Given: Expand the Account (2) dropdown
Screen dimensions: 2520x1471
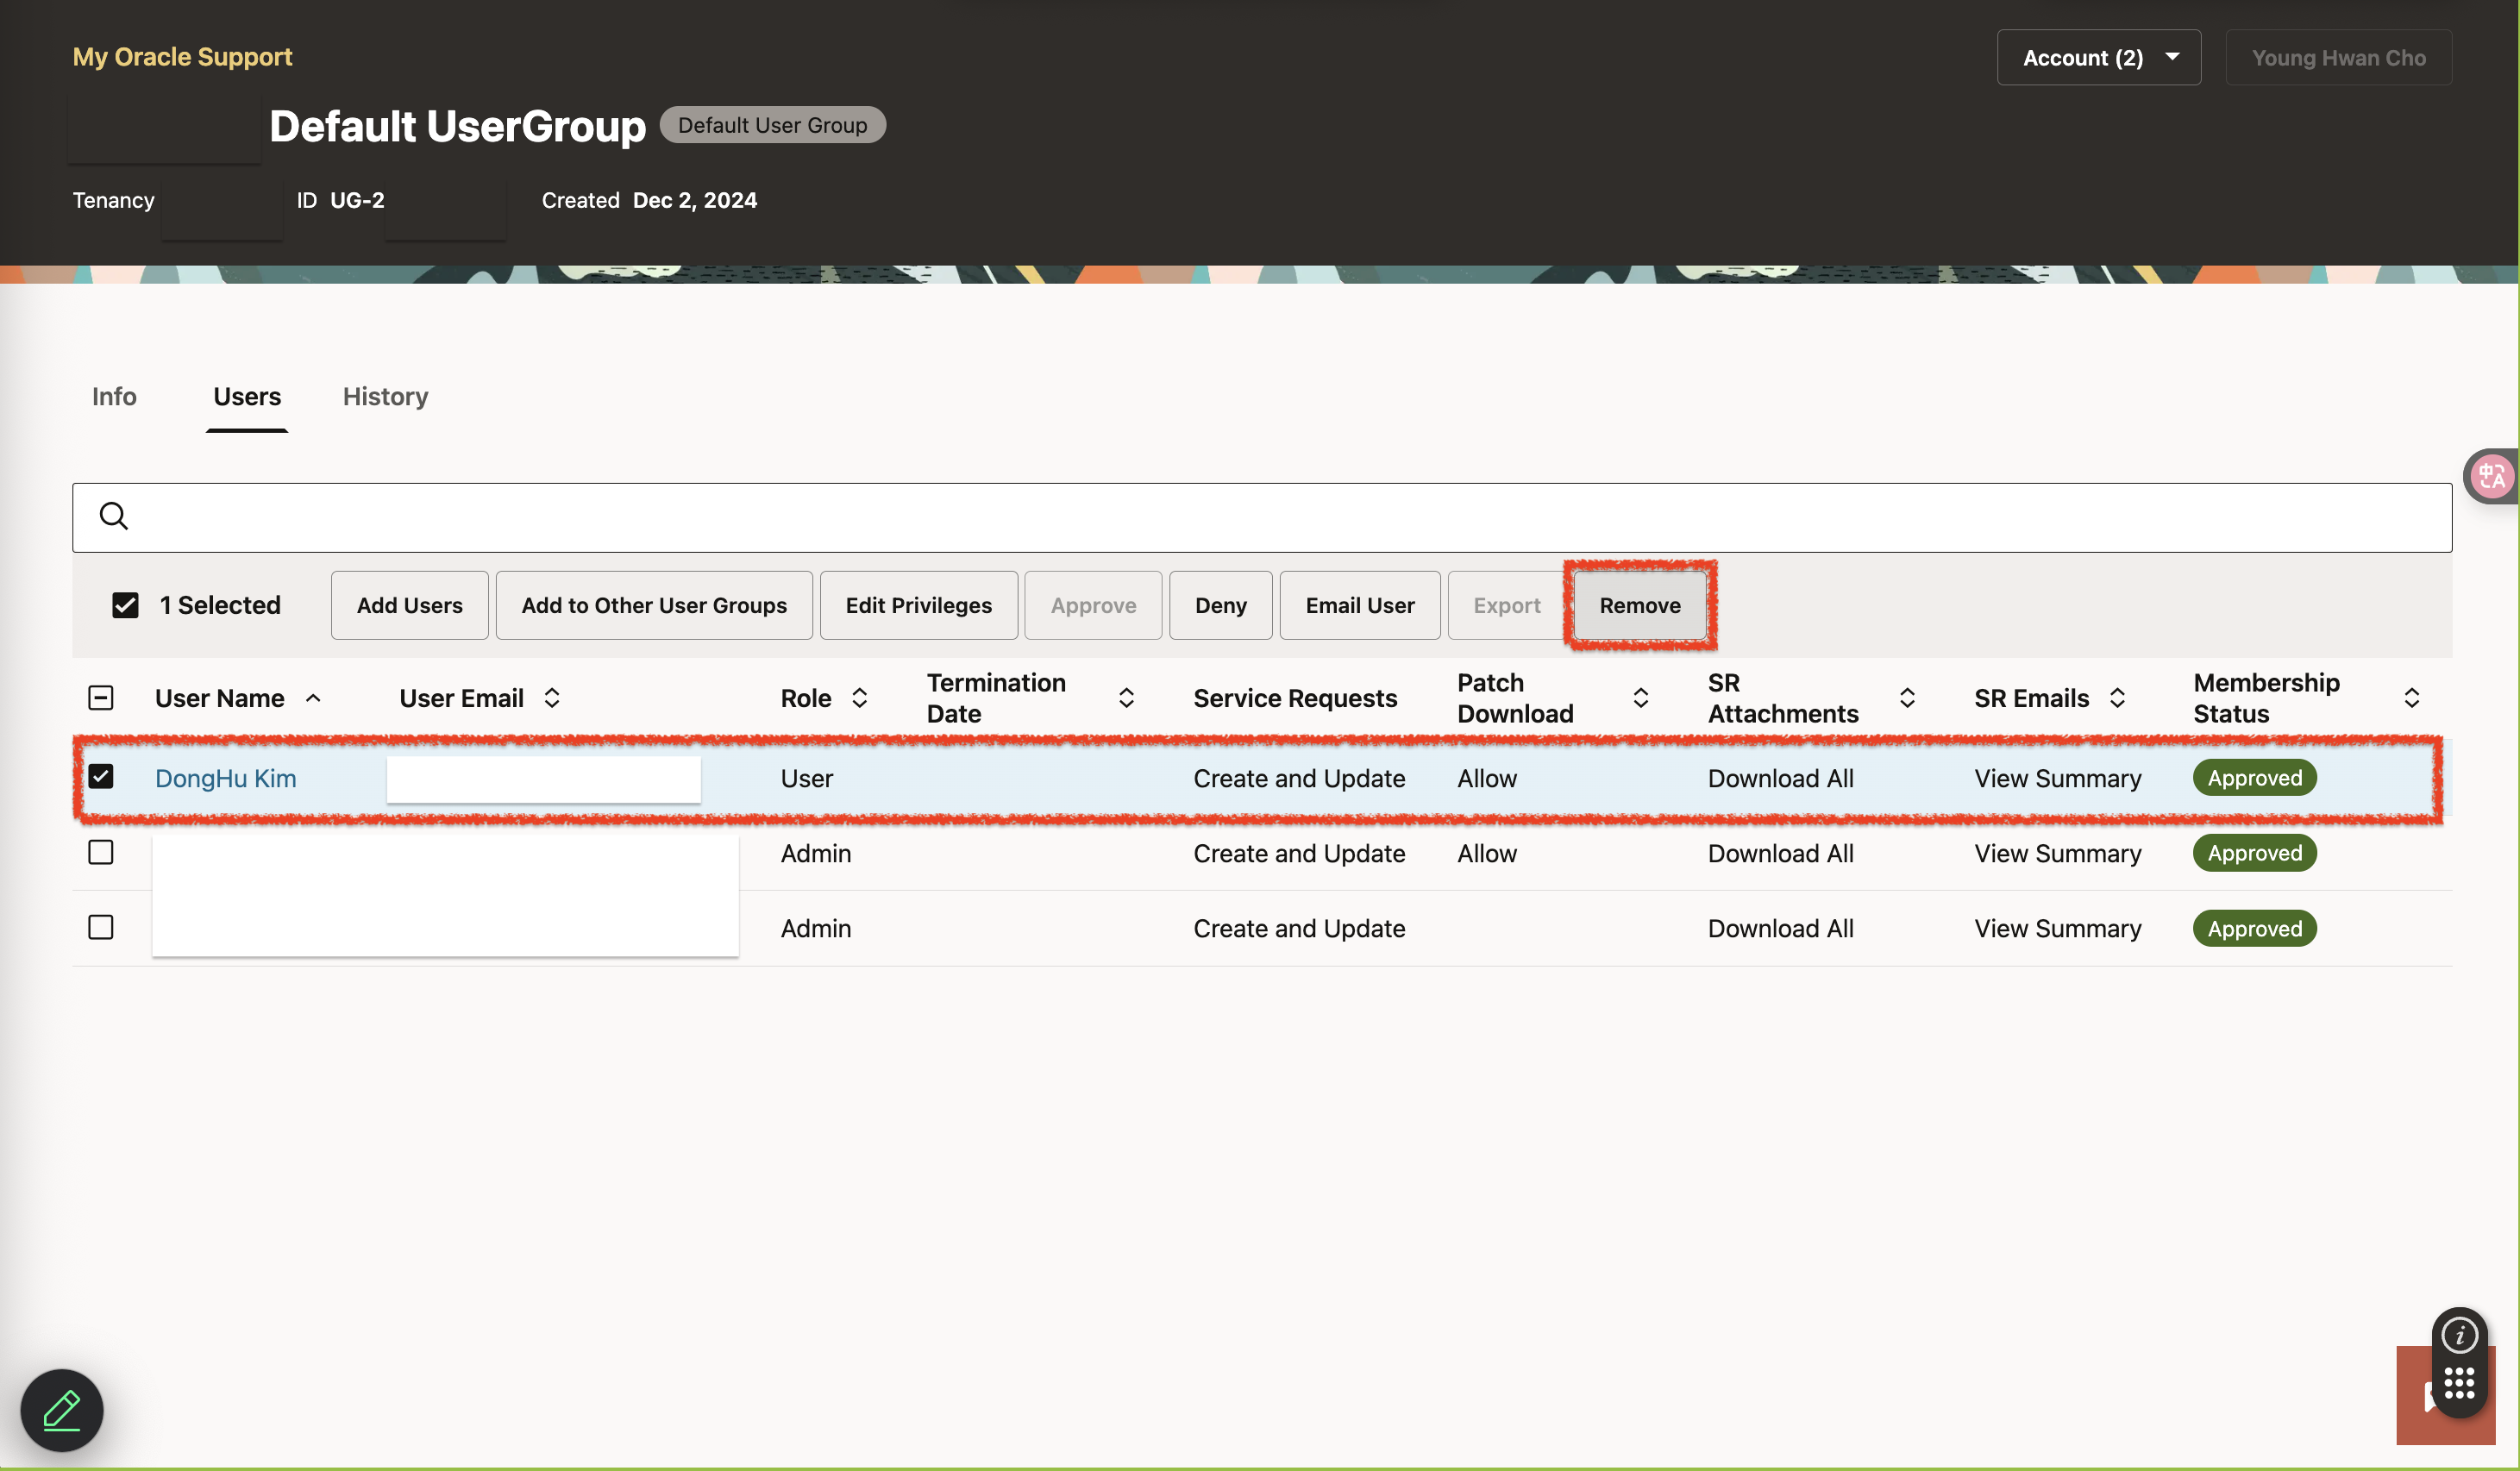Looking at the screenshot, I should 2098,58.
